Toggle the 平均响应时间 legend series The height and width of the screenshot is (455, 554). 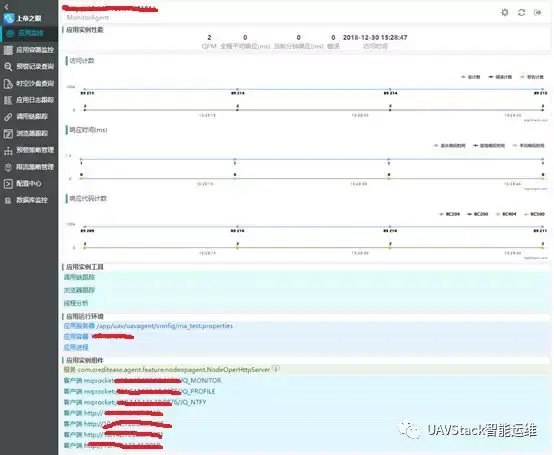pyautogui.click(x=529, y=146)
